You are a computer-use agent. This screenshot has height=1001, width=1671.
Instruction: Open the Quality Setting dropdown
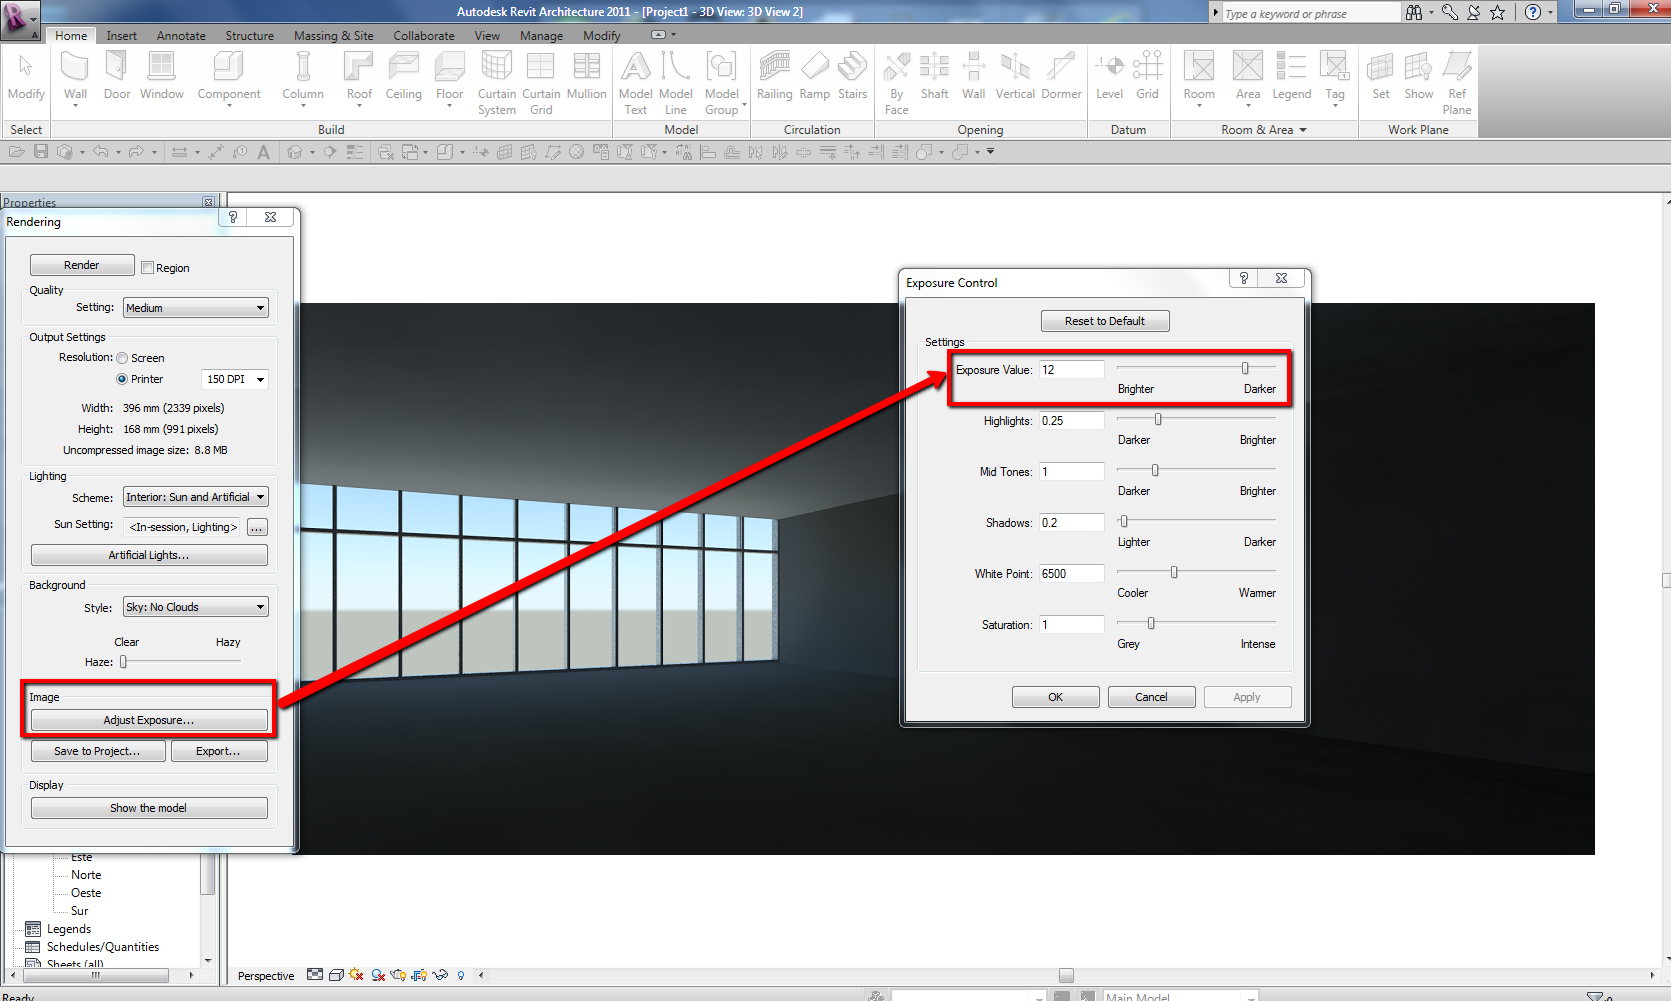[196, 308]
